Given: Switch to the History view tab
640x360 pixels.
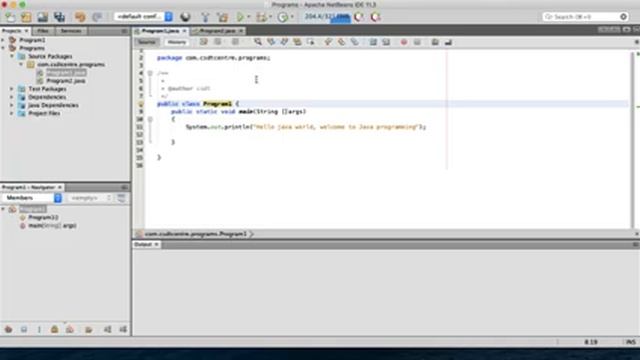Looking at the screenshot, I should [177, 42].
